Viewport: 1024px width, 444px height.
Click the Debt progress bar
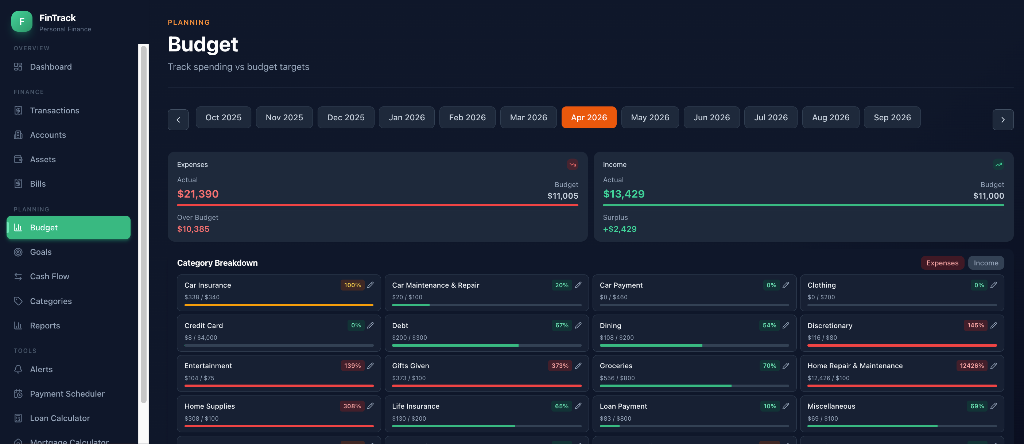click(487, 345)
